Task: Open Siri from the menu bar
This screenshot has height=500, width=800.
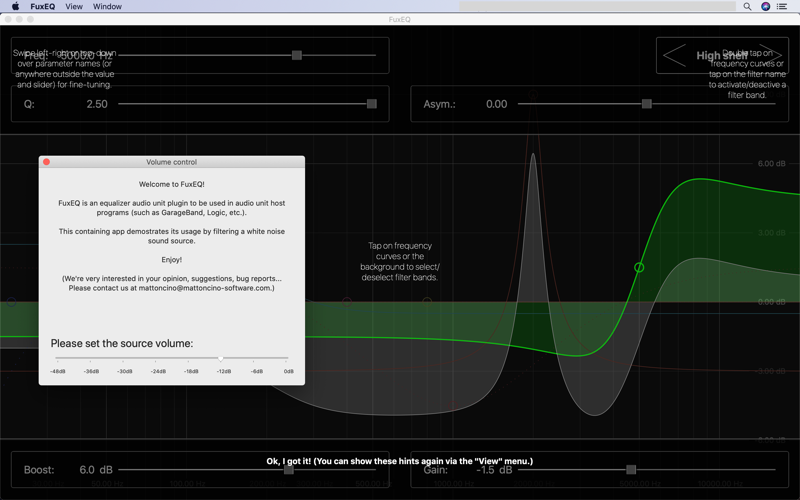Action: point(765,7)
